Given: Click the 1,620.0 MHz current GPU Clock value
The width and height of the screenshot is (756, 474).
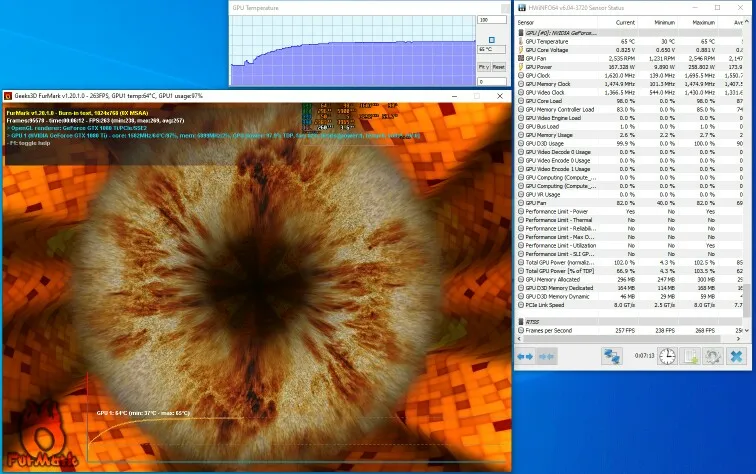Looking at the screenshot, I should pos(620,76).
